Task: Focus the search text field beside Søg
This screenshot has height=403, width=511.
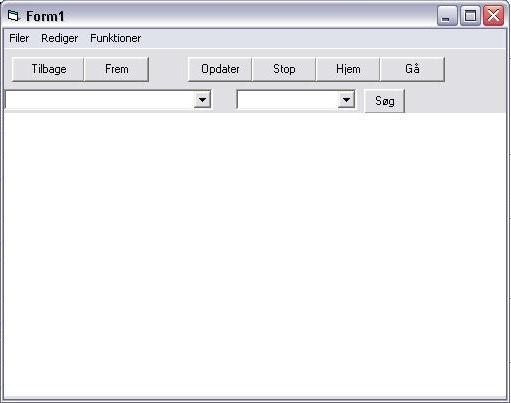Action: click(x=287, y=100)
